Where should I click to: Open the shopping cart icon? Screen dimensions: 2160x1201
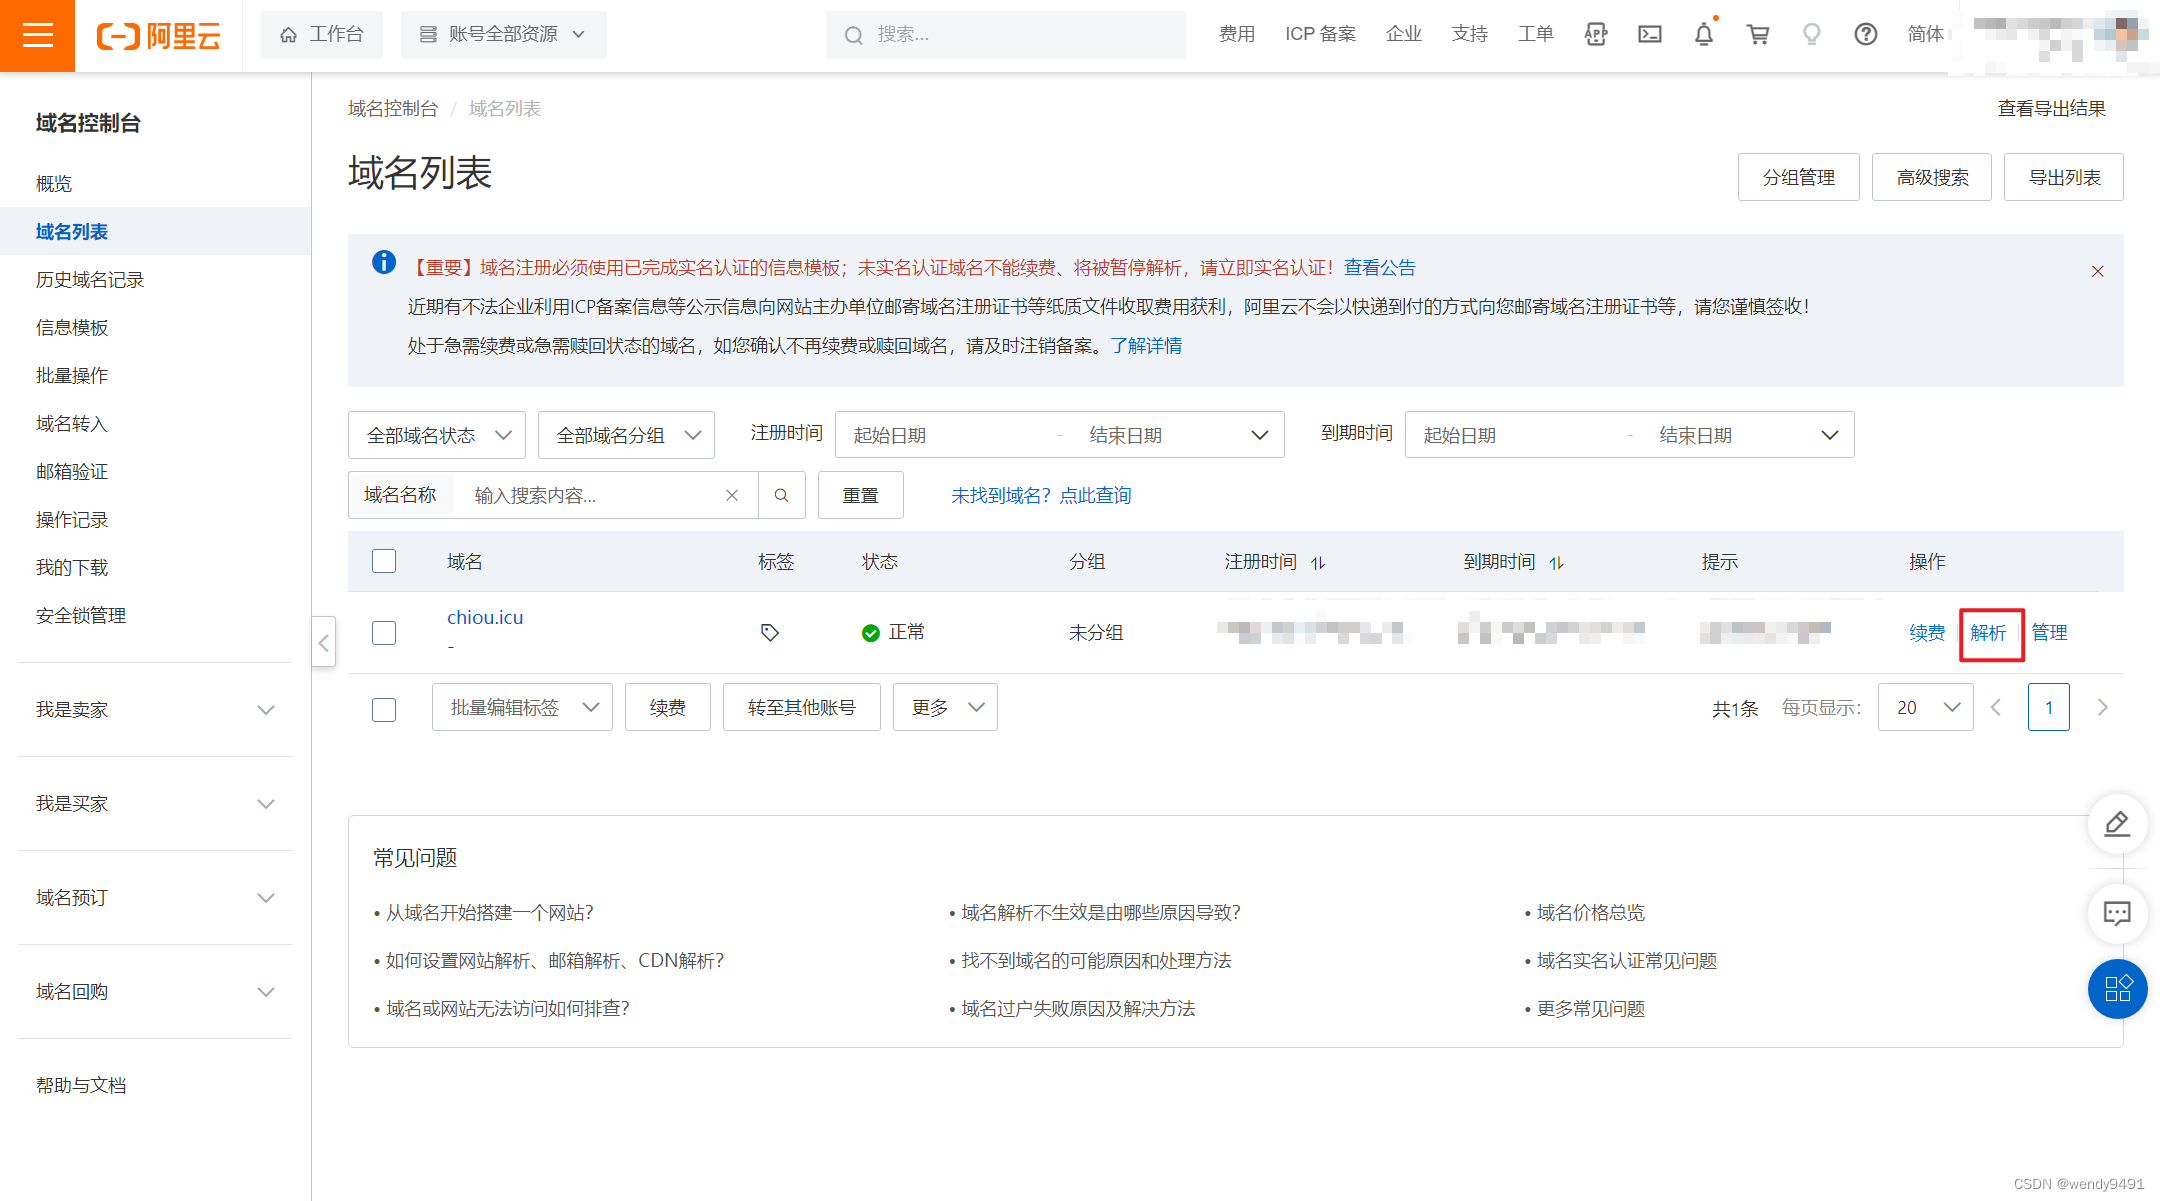click(1758, 35)
